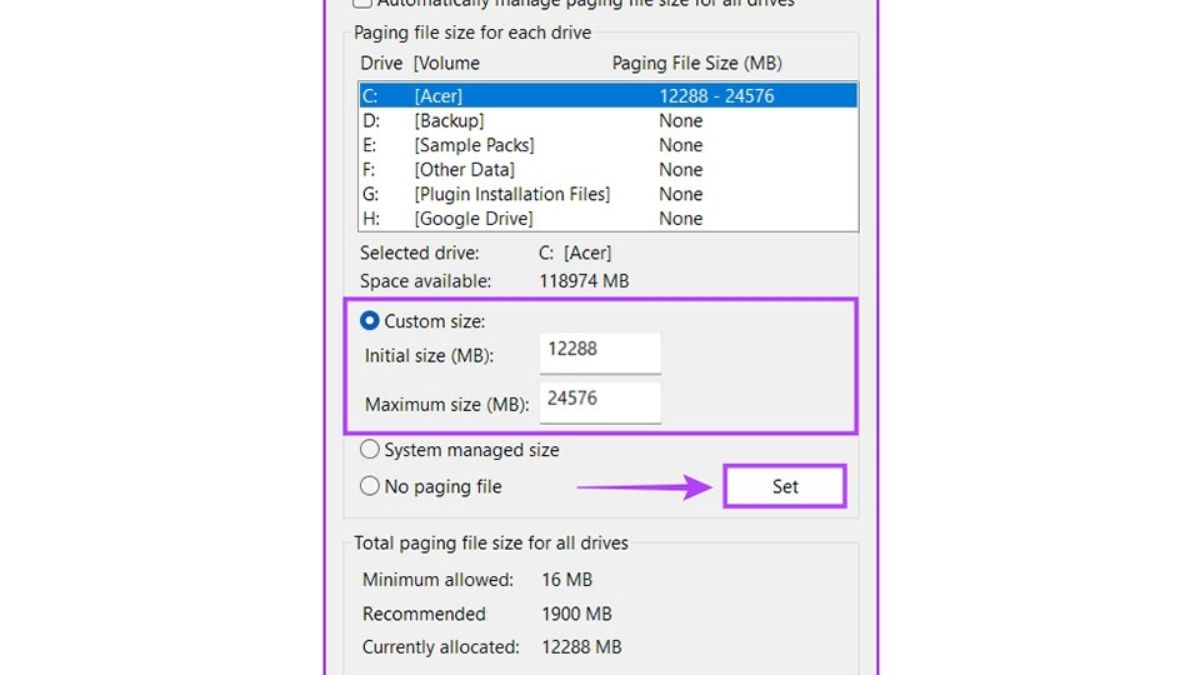This screenshot has height=675, width=1200.
Task: Focus the Maximum size (MB) input field
Action: coord(599,401)
